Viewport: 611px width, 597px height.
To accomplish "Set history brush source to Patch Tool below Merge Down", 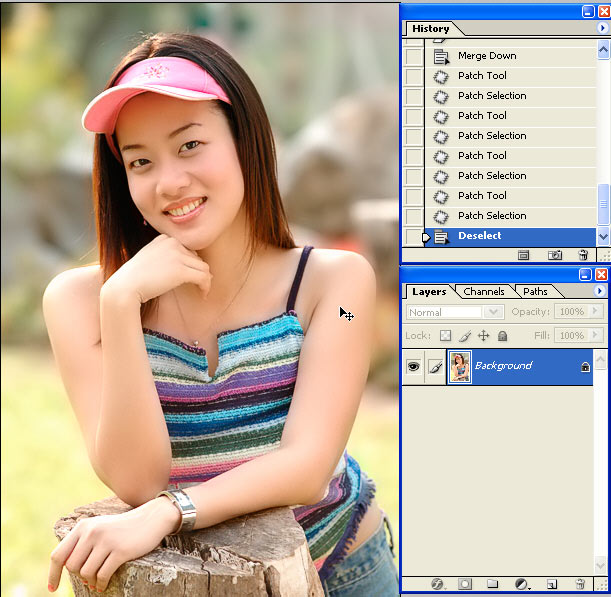I will 414,76.
